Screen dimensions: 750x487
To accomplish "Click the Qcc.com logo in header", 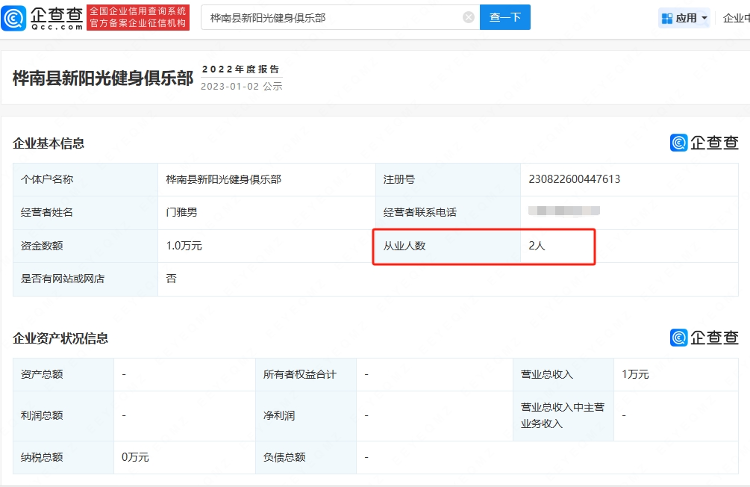I will [43, 17].
